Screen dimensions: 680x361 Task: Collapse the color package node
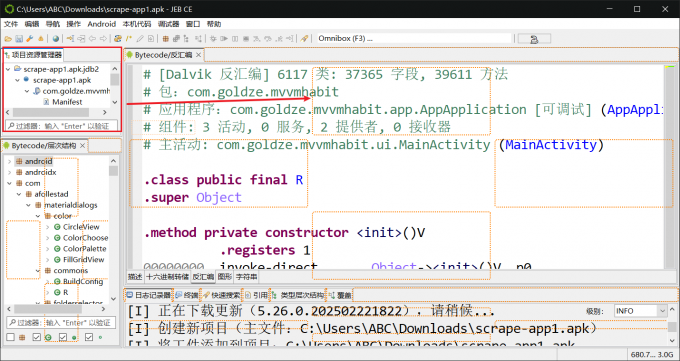(38, 216)
